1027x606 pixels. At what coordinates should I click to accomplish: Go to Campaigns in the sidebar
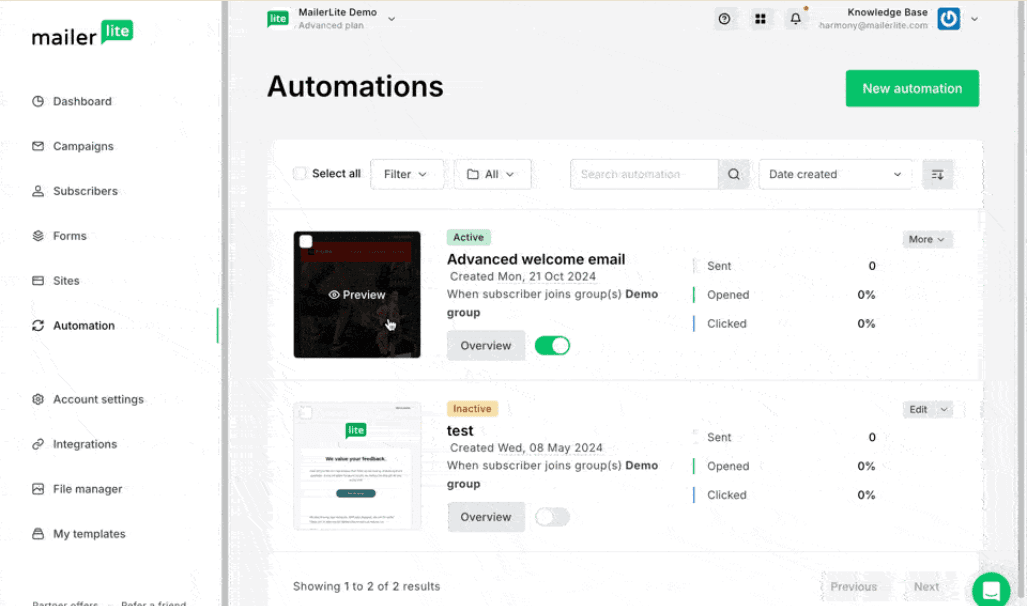[83, 146]
